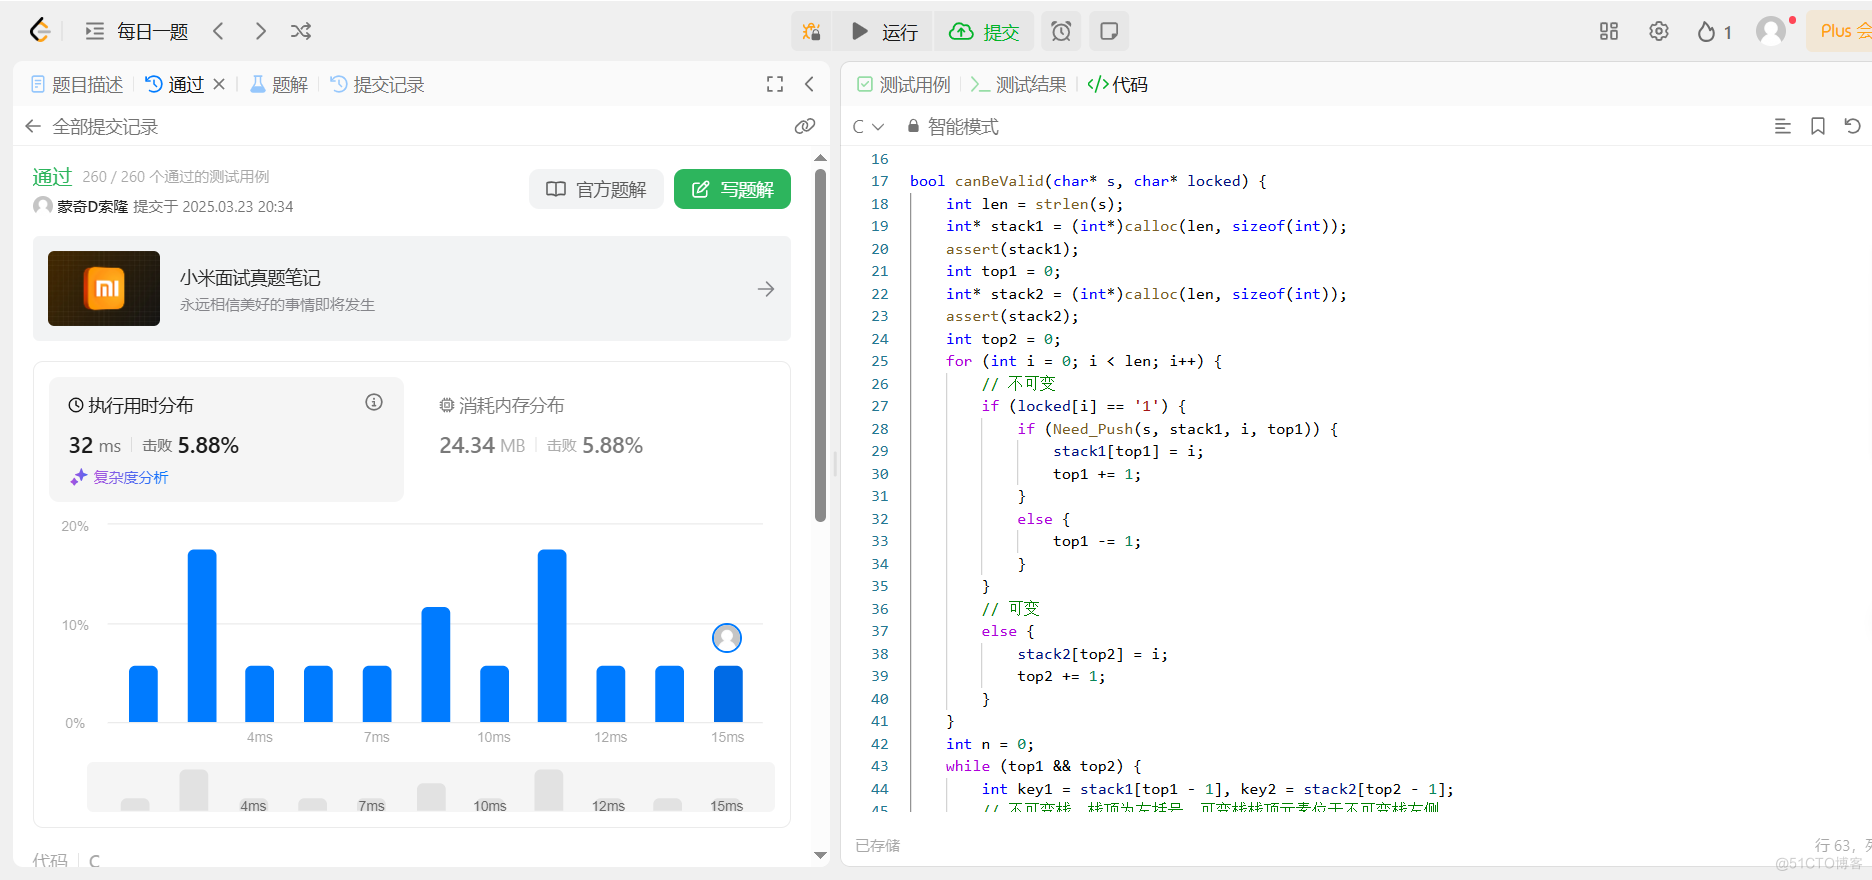Screen dimensions: 1872x880
Task: Open the notes sticky icon
Action: [1109, 31]
